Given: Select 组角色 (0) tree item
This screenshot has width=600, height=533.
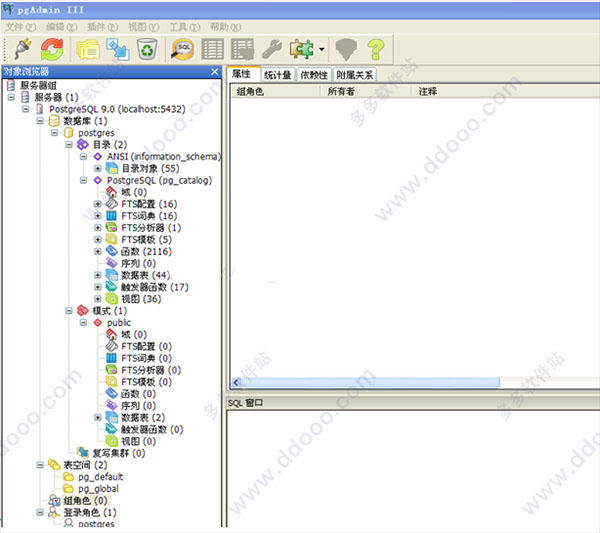Looking at the screenshot, I should click(x=85, y=500).
